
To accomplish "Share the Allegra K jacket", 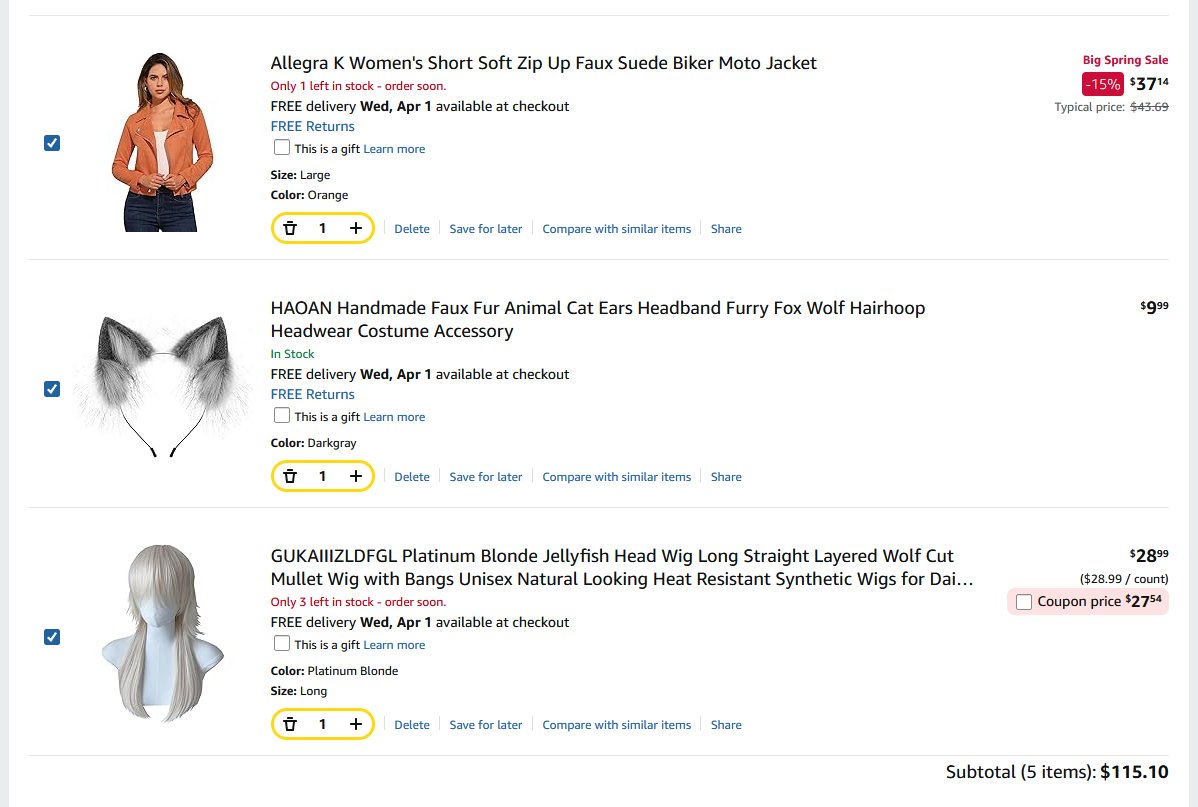I will [x=726, y=229].
